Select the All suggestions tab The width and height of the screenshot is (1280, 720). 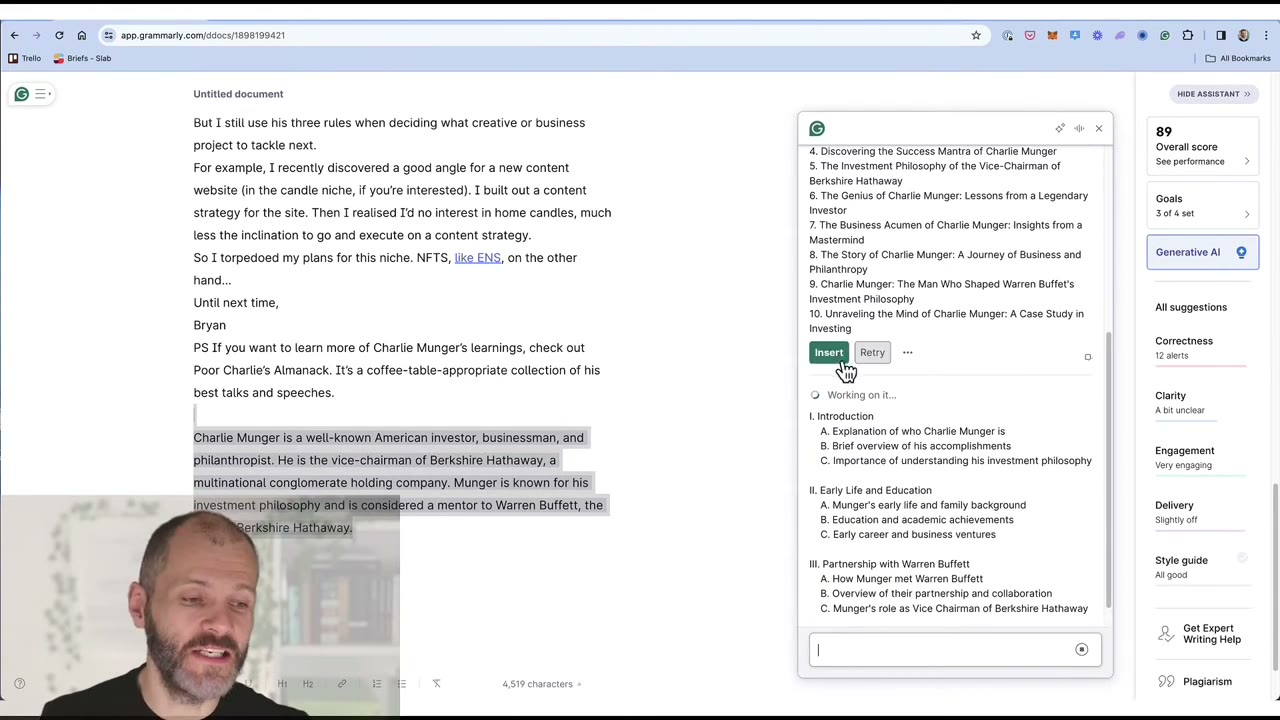(1191, 307)
